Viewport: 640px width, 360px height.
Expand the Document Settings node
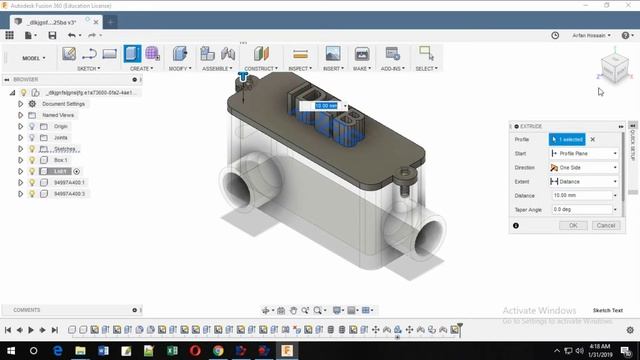click(20, 104)
